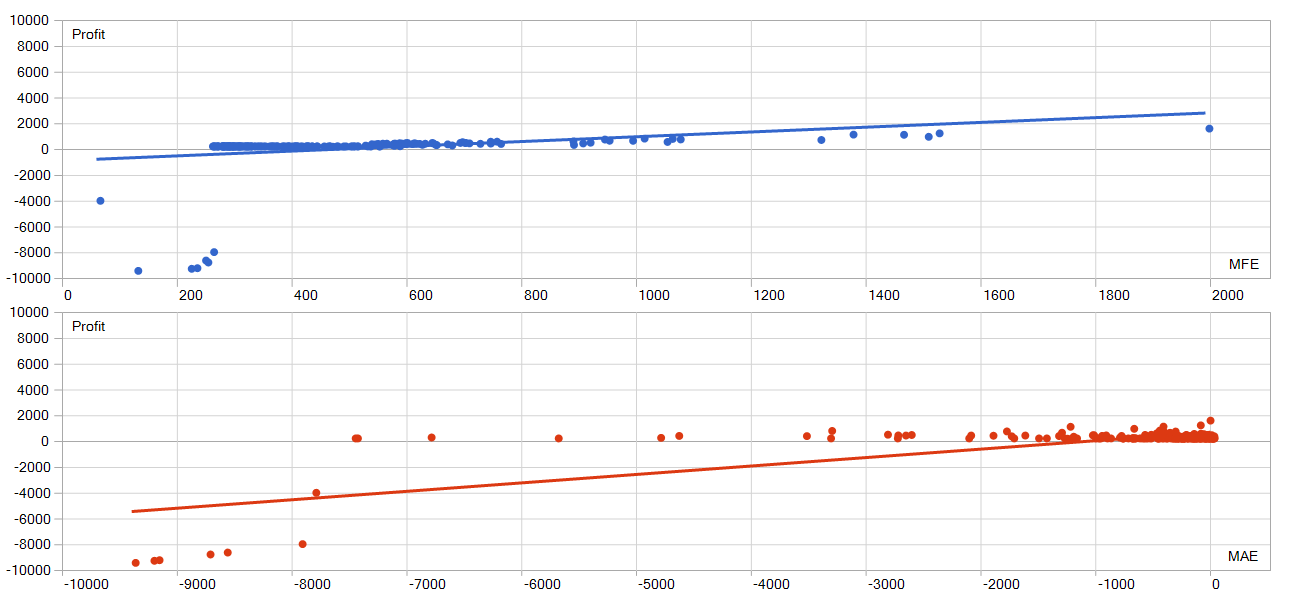Select the leftmost red point near MAE -9500
Viewport: 1290px width, 600px height.
coord(136,563)
